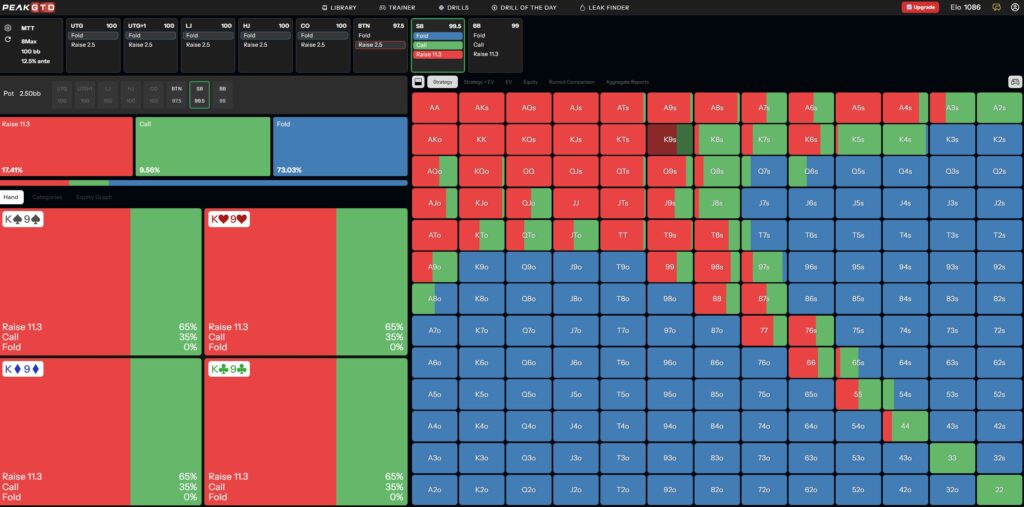
Task: Click the red Upgrade button
Action: click(x=920, y=7)
